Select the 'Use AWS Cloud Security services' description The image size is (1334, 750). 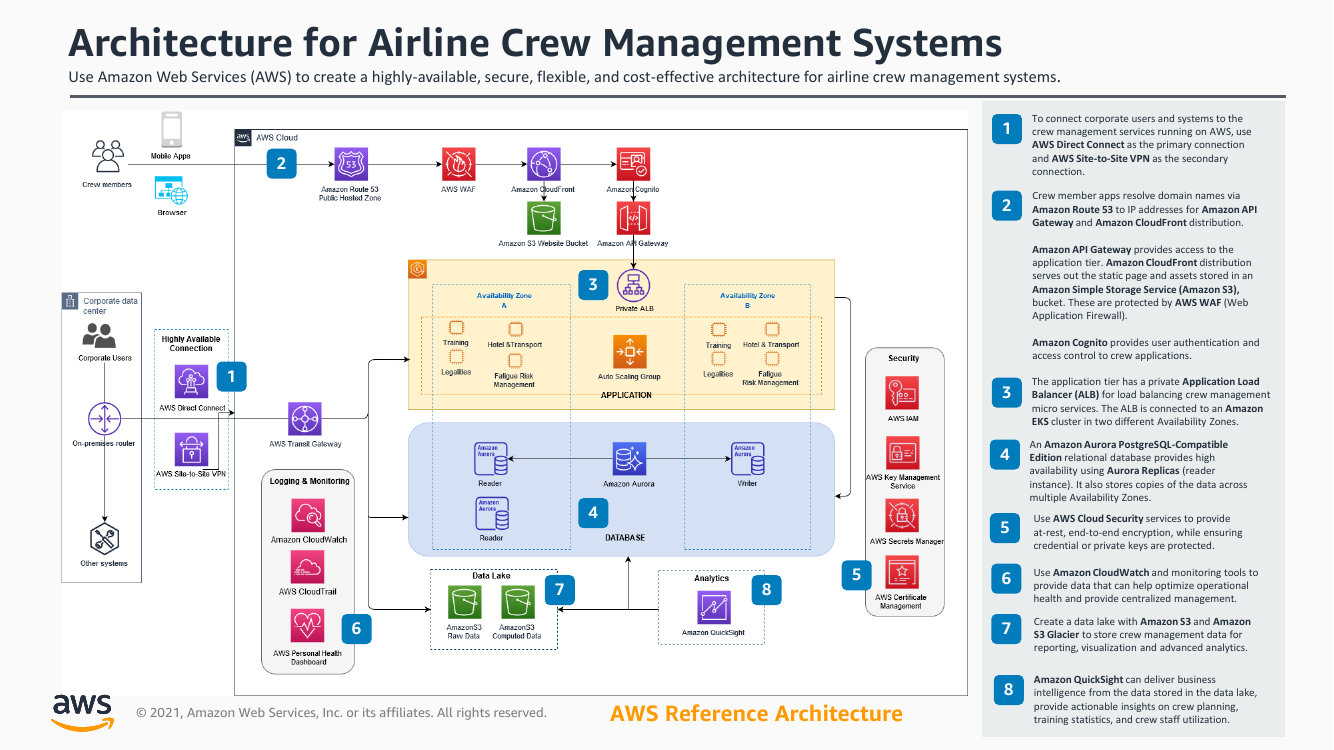pyautogui.click(x=1132, y=532)
